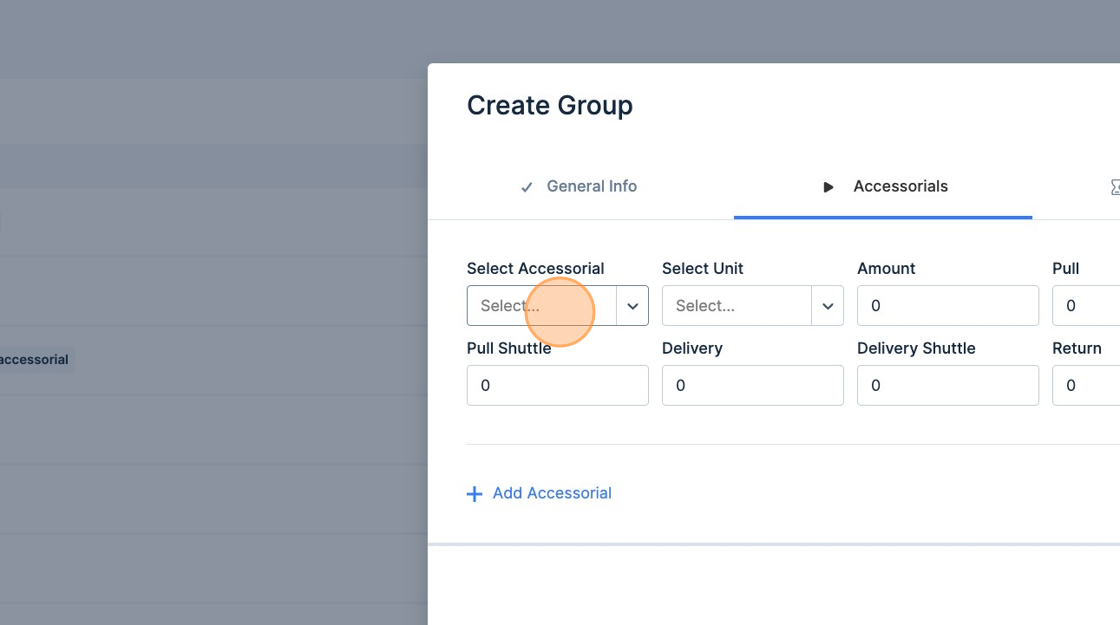Click the Return input field
The image size is (1120, 625).
click(1086, 386)
